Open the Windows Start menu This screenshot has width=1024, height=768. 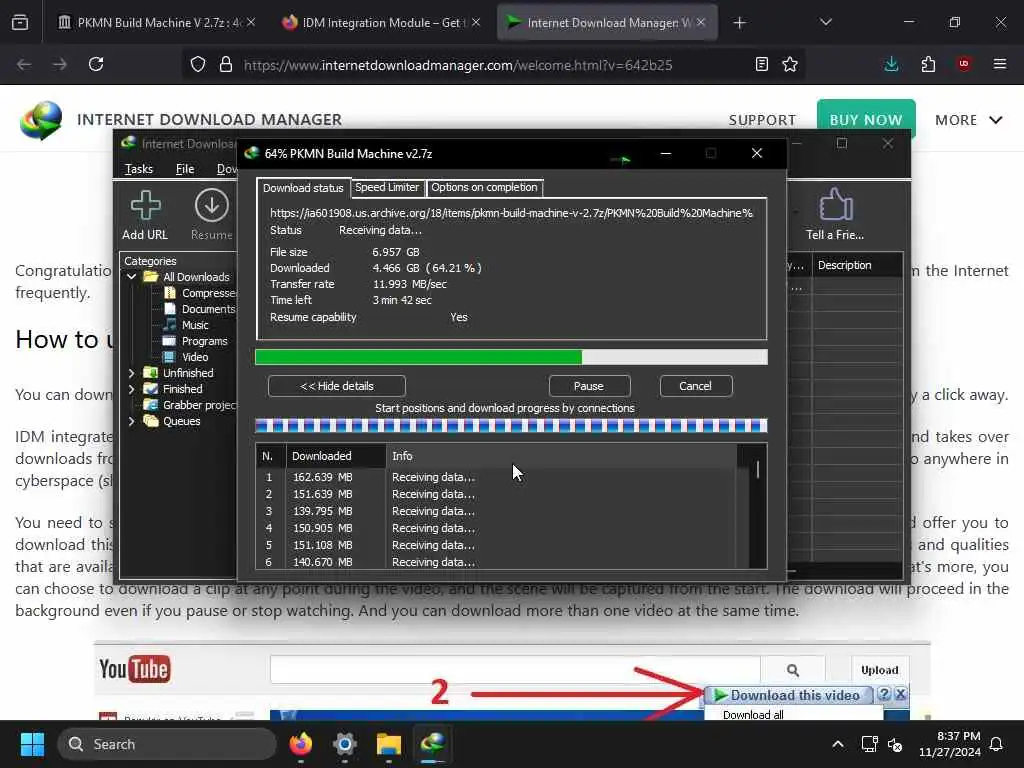tap(32, 744)
